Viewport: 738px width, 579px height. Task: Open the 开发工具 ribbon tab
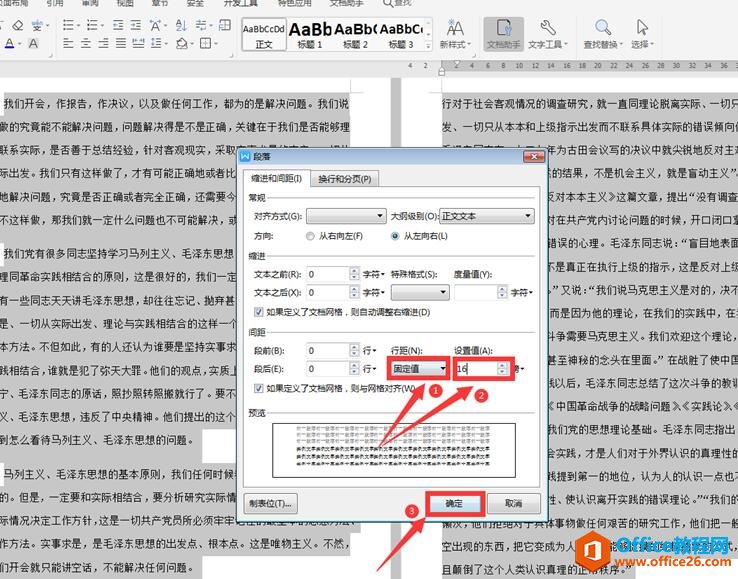(x=240, y=3)
